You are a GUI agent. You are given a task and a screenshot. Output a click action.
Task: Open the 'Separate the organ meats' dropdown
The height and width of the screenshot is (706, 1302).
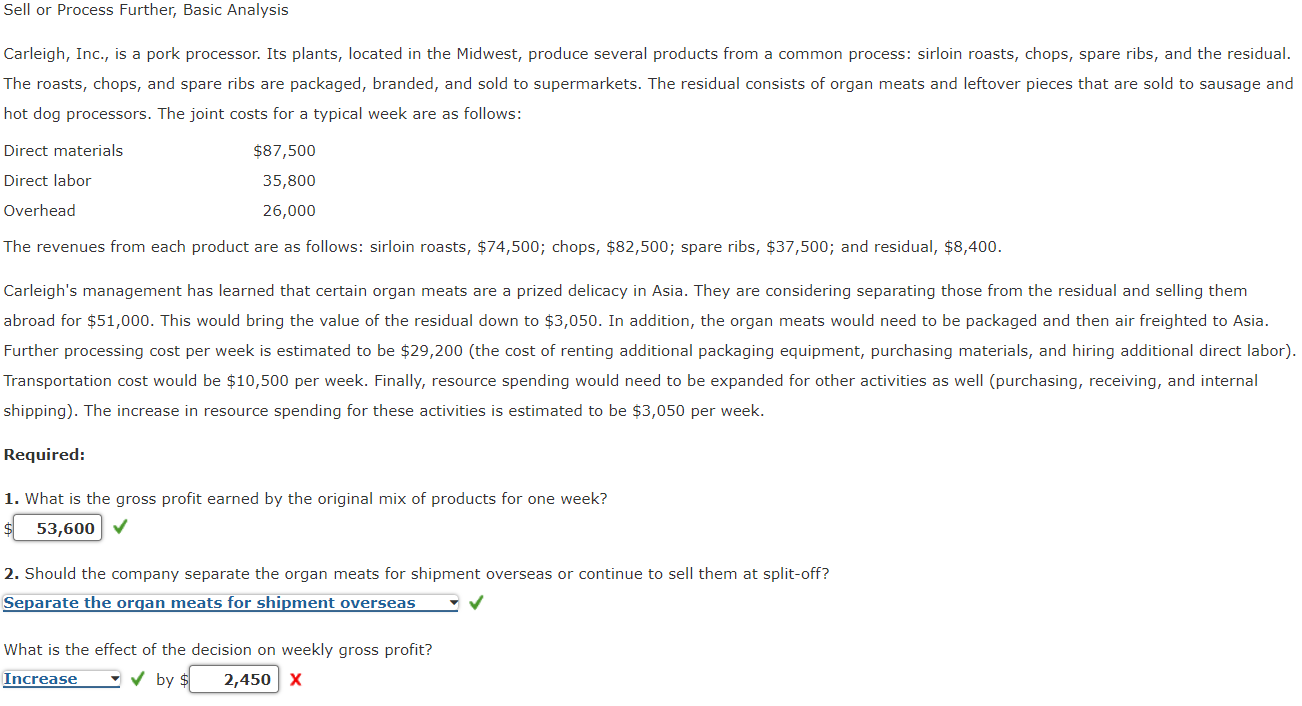tap(220, 602)
